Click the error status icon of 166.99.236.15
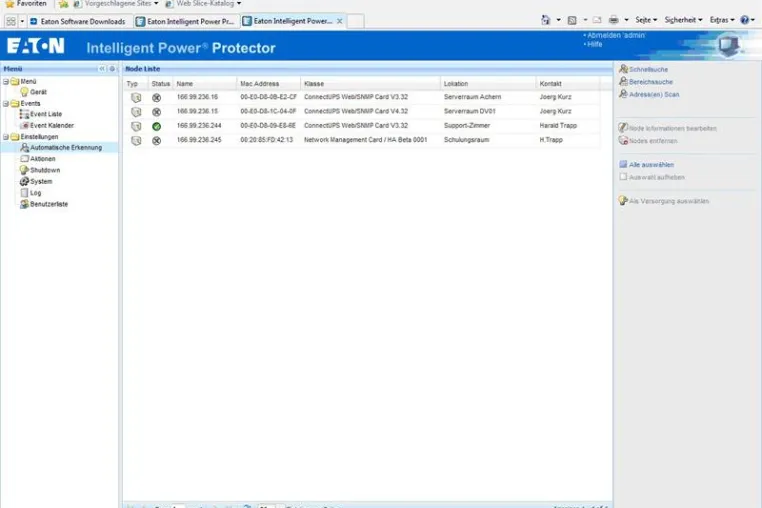The width and height of the screenshot is (762, 508). coord(156,112)
